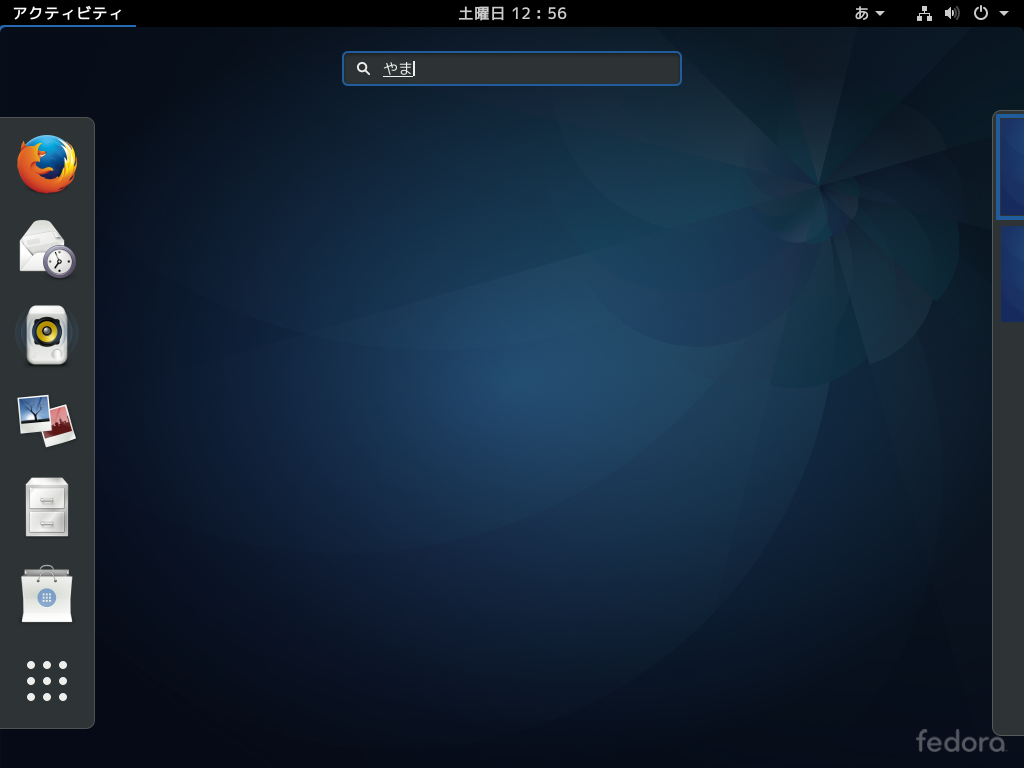Open Rhythmbox music player speaker icon
This screenshot has width=1024, height=768.
point(47,334)
